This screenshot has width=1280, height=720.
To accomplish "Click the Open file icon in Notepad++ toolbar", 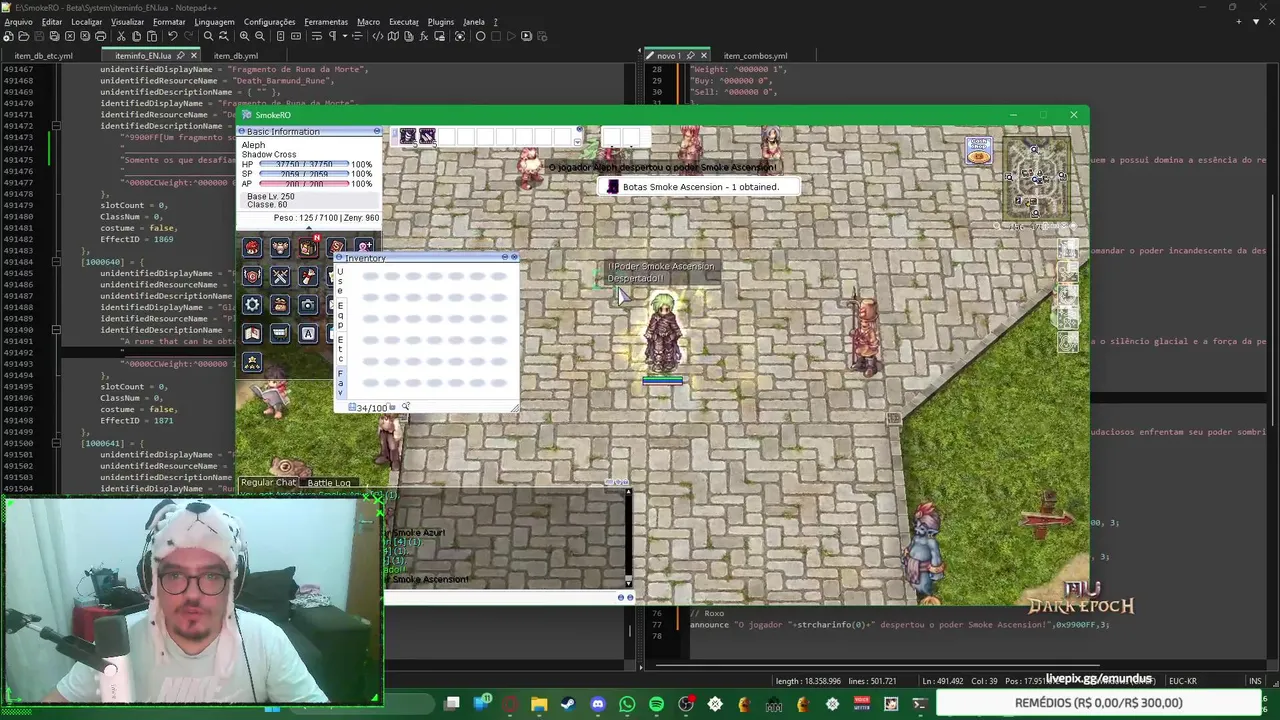I will pyautogui.click(x=23, y=36).
